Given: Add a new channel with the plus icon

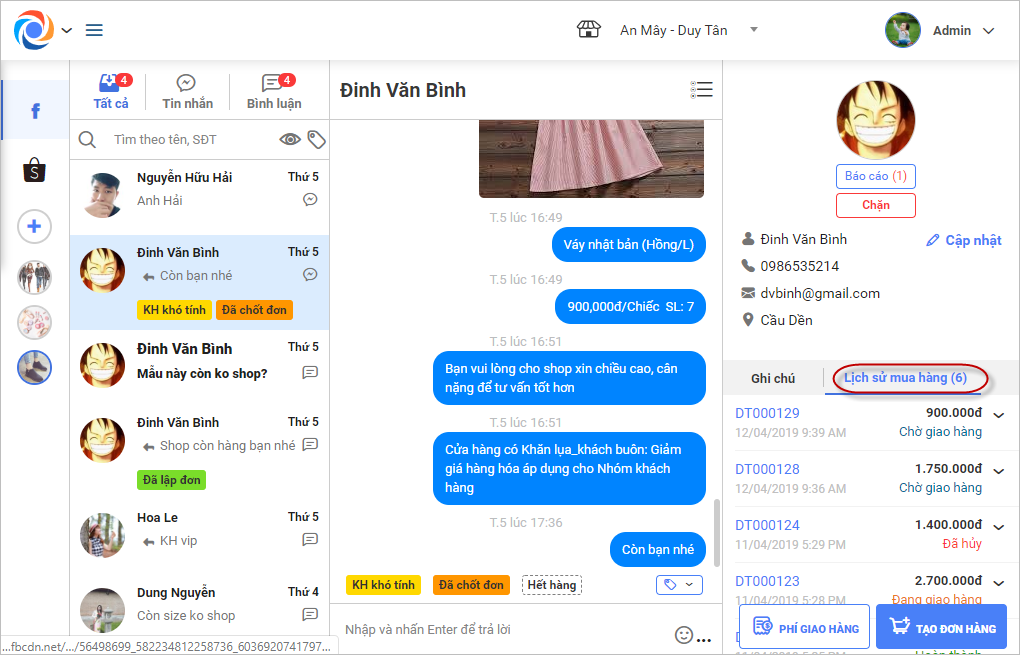Looking at the screenshot, I should [34, 226].
